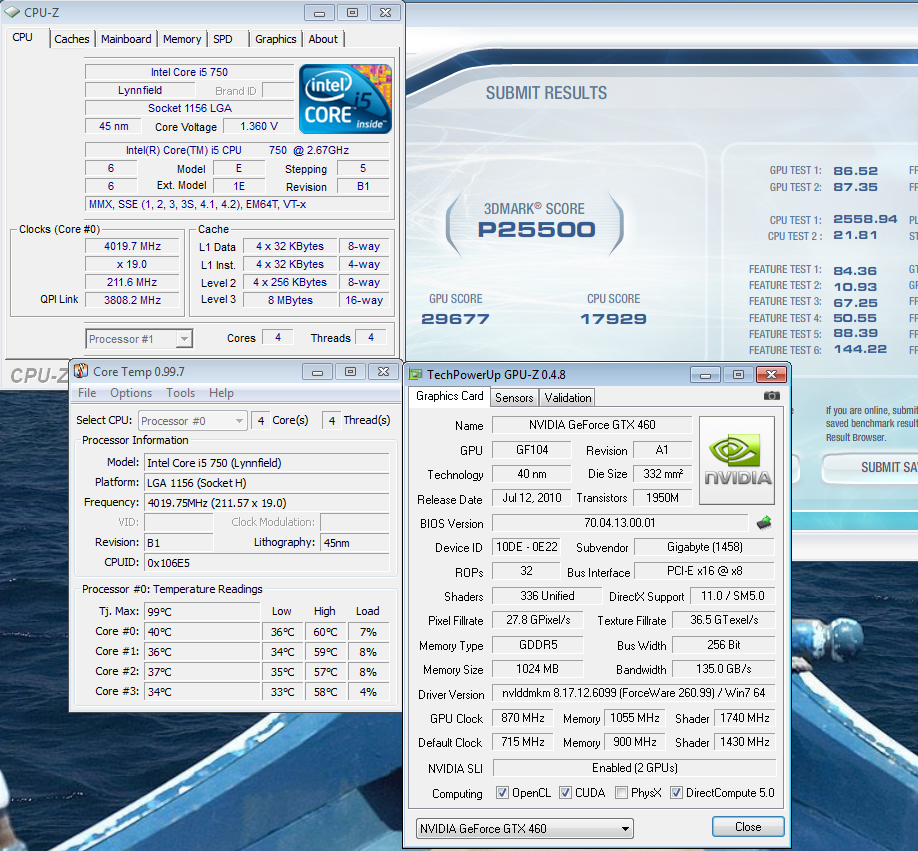Image resolution: width=918 pixels, height=851 pixels.
Task: Open the Memory tab in CPU-Z
Action: pyautogui.click(x=182, y=39)
